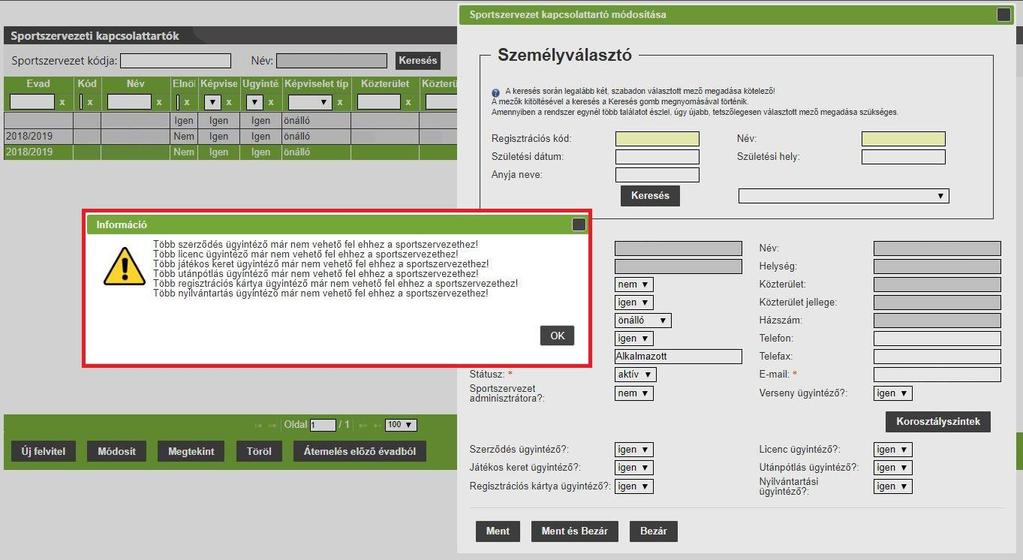This screenshot has width=1023, height=560.
Task: Open the Utánpótlás ügyintéző dropdown
Action: coord(893,468)
